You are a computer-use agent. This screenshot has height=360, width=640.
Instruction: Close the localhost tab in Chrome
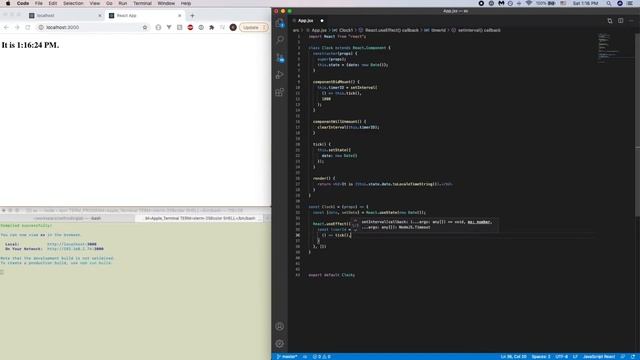pyautogui.click(x=100, y=16)
